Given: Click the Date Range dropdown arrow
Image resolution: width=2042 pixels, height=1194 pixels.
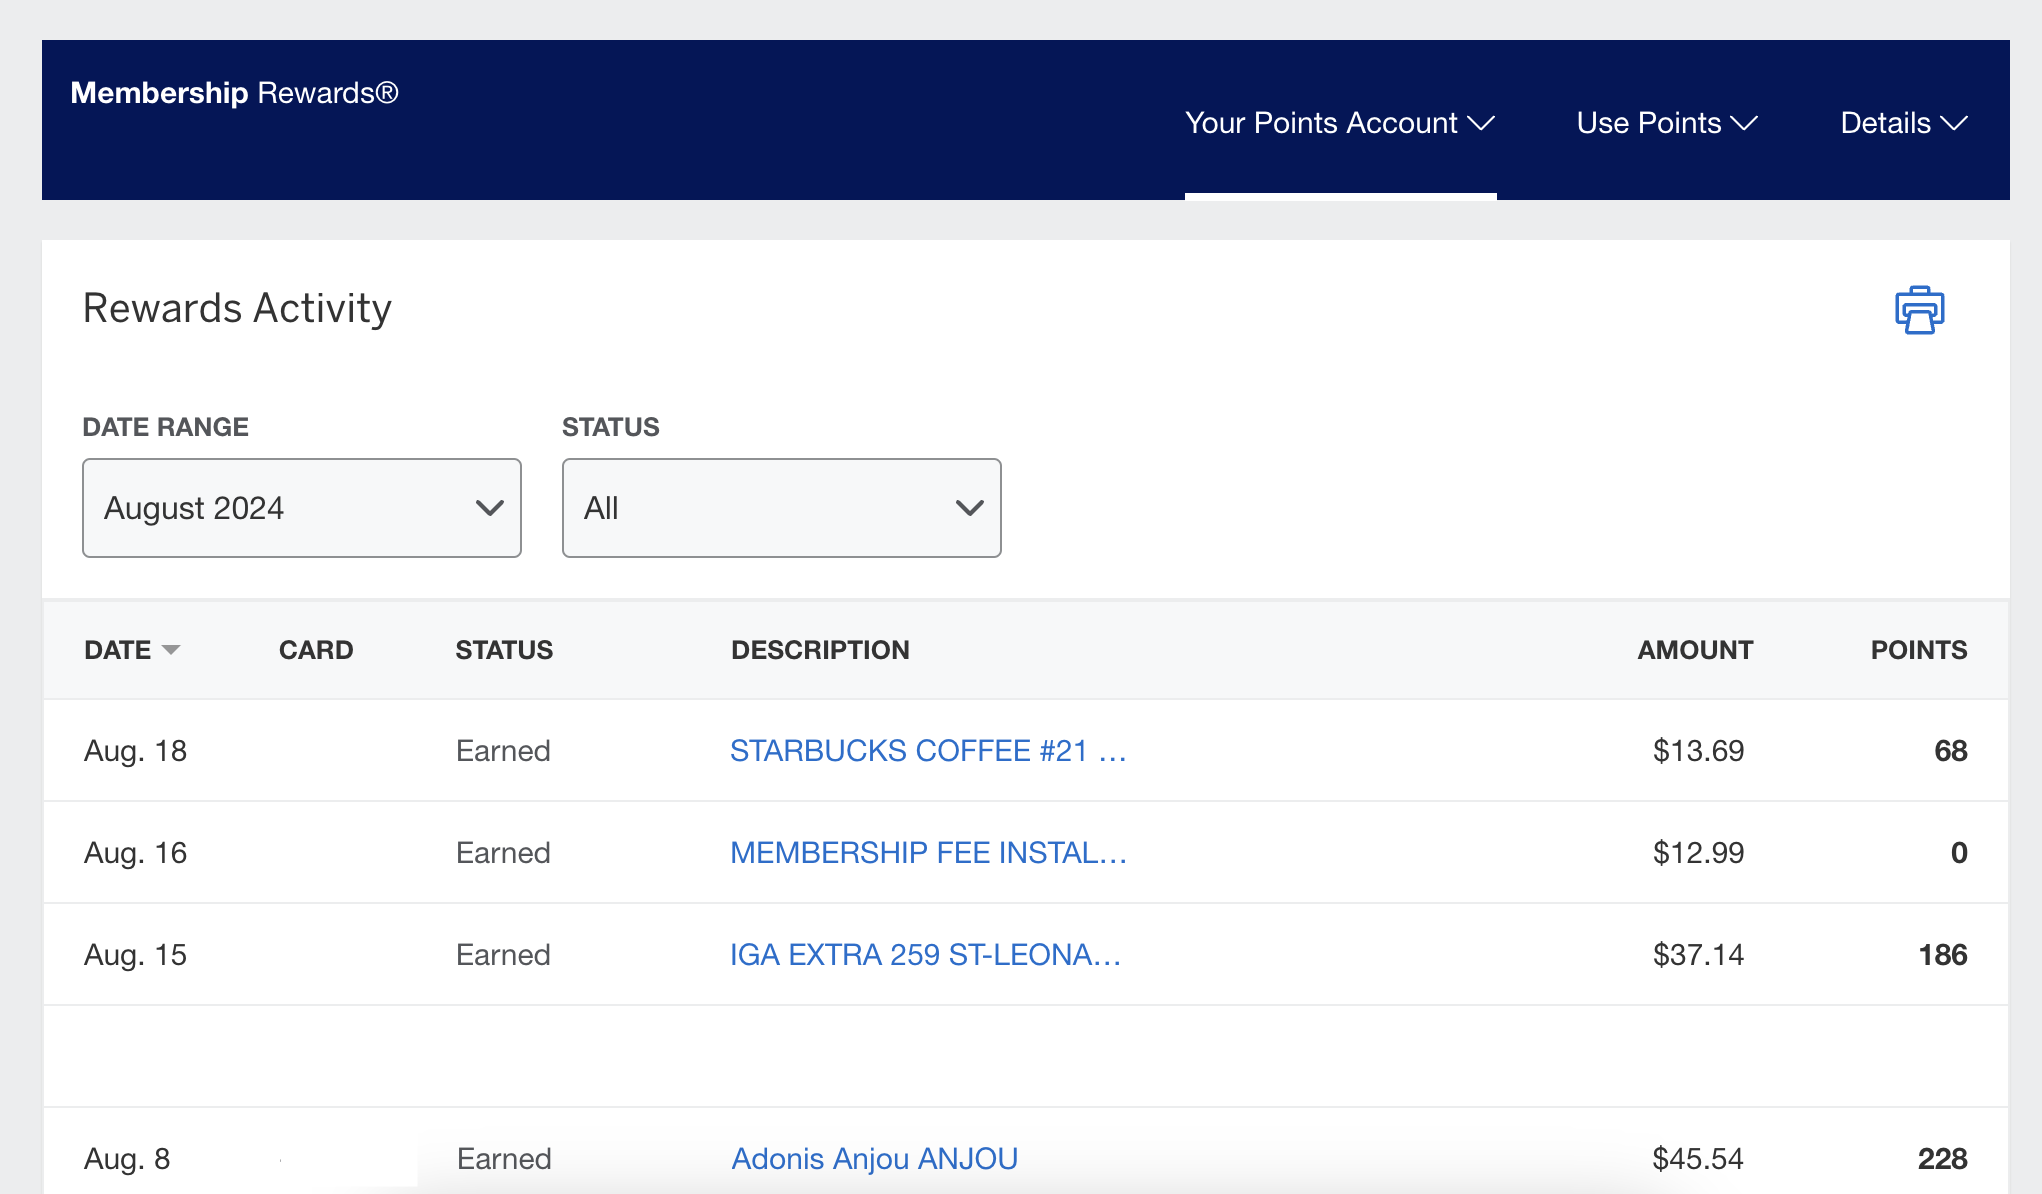Looking at the screenshot, I should click(490, 508).
